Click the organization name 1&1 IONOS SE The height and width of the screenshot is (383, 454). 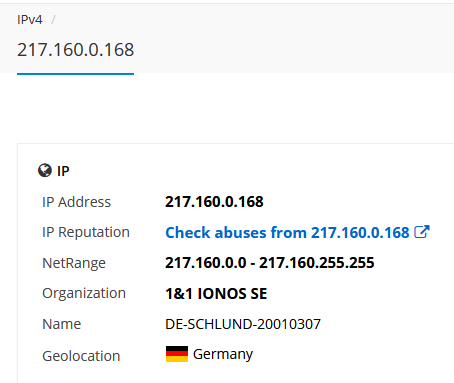[x=216, y=294]
